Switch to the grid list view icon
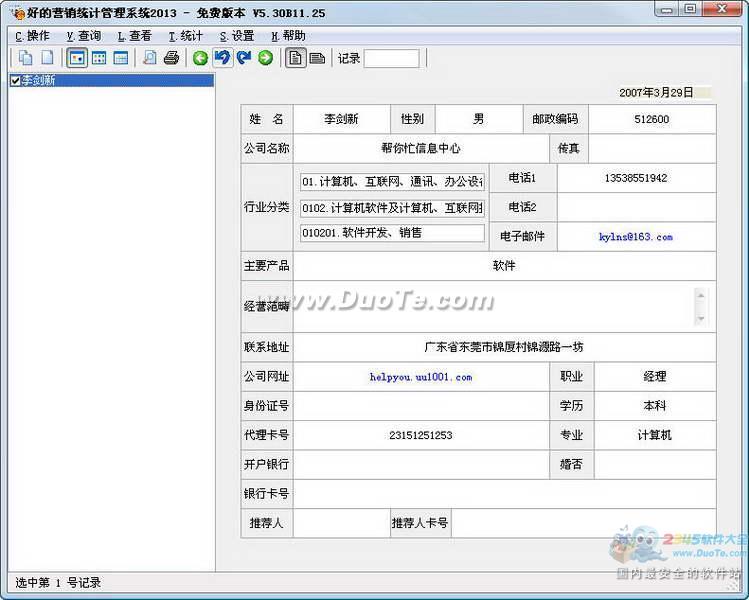Viewport: 749px width, 600px height. point(99,58)
